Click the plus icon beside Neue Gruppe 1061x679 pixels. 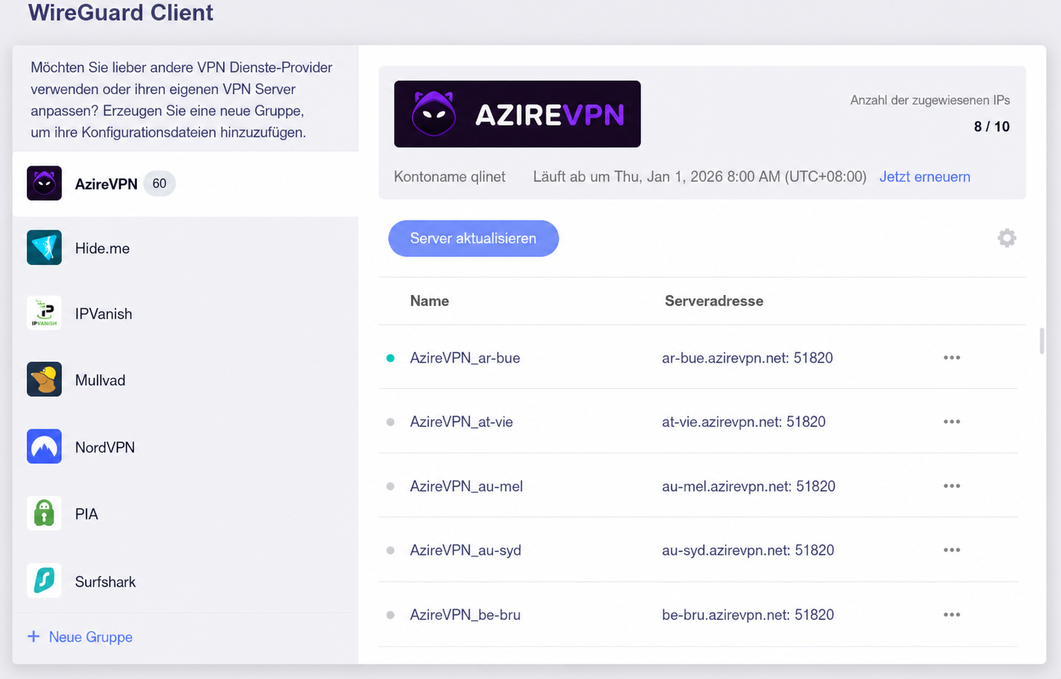pos(33,636)
